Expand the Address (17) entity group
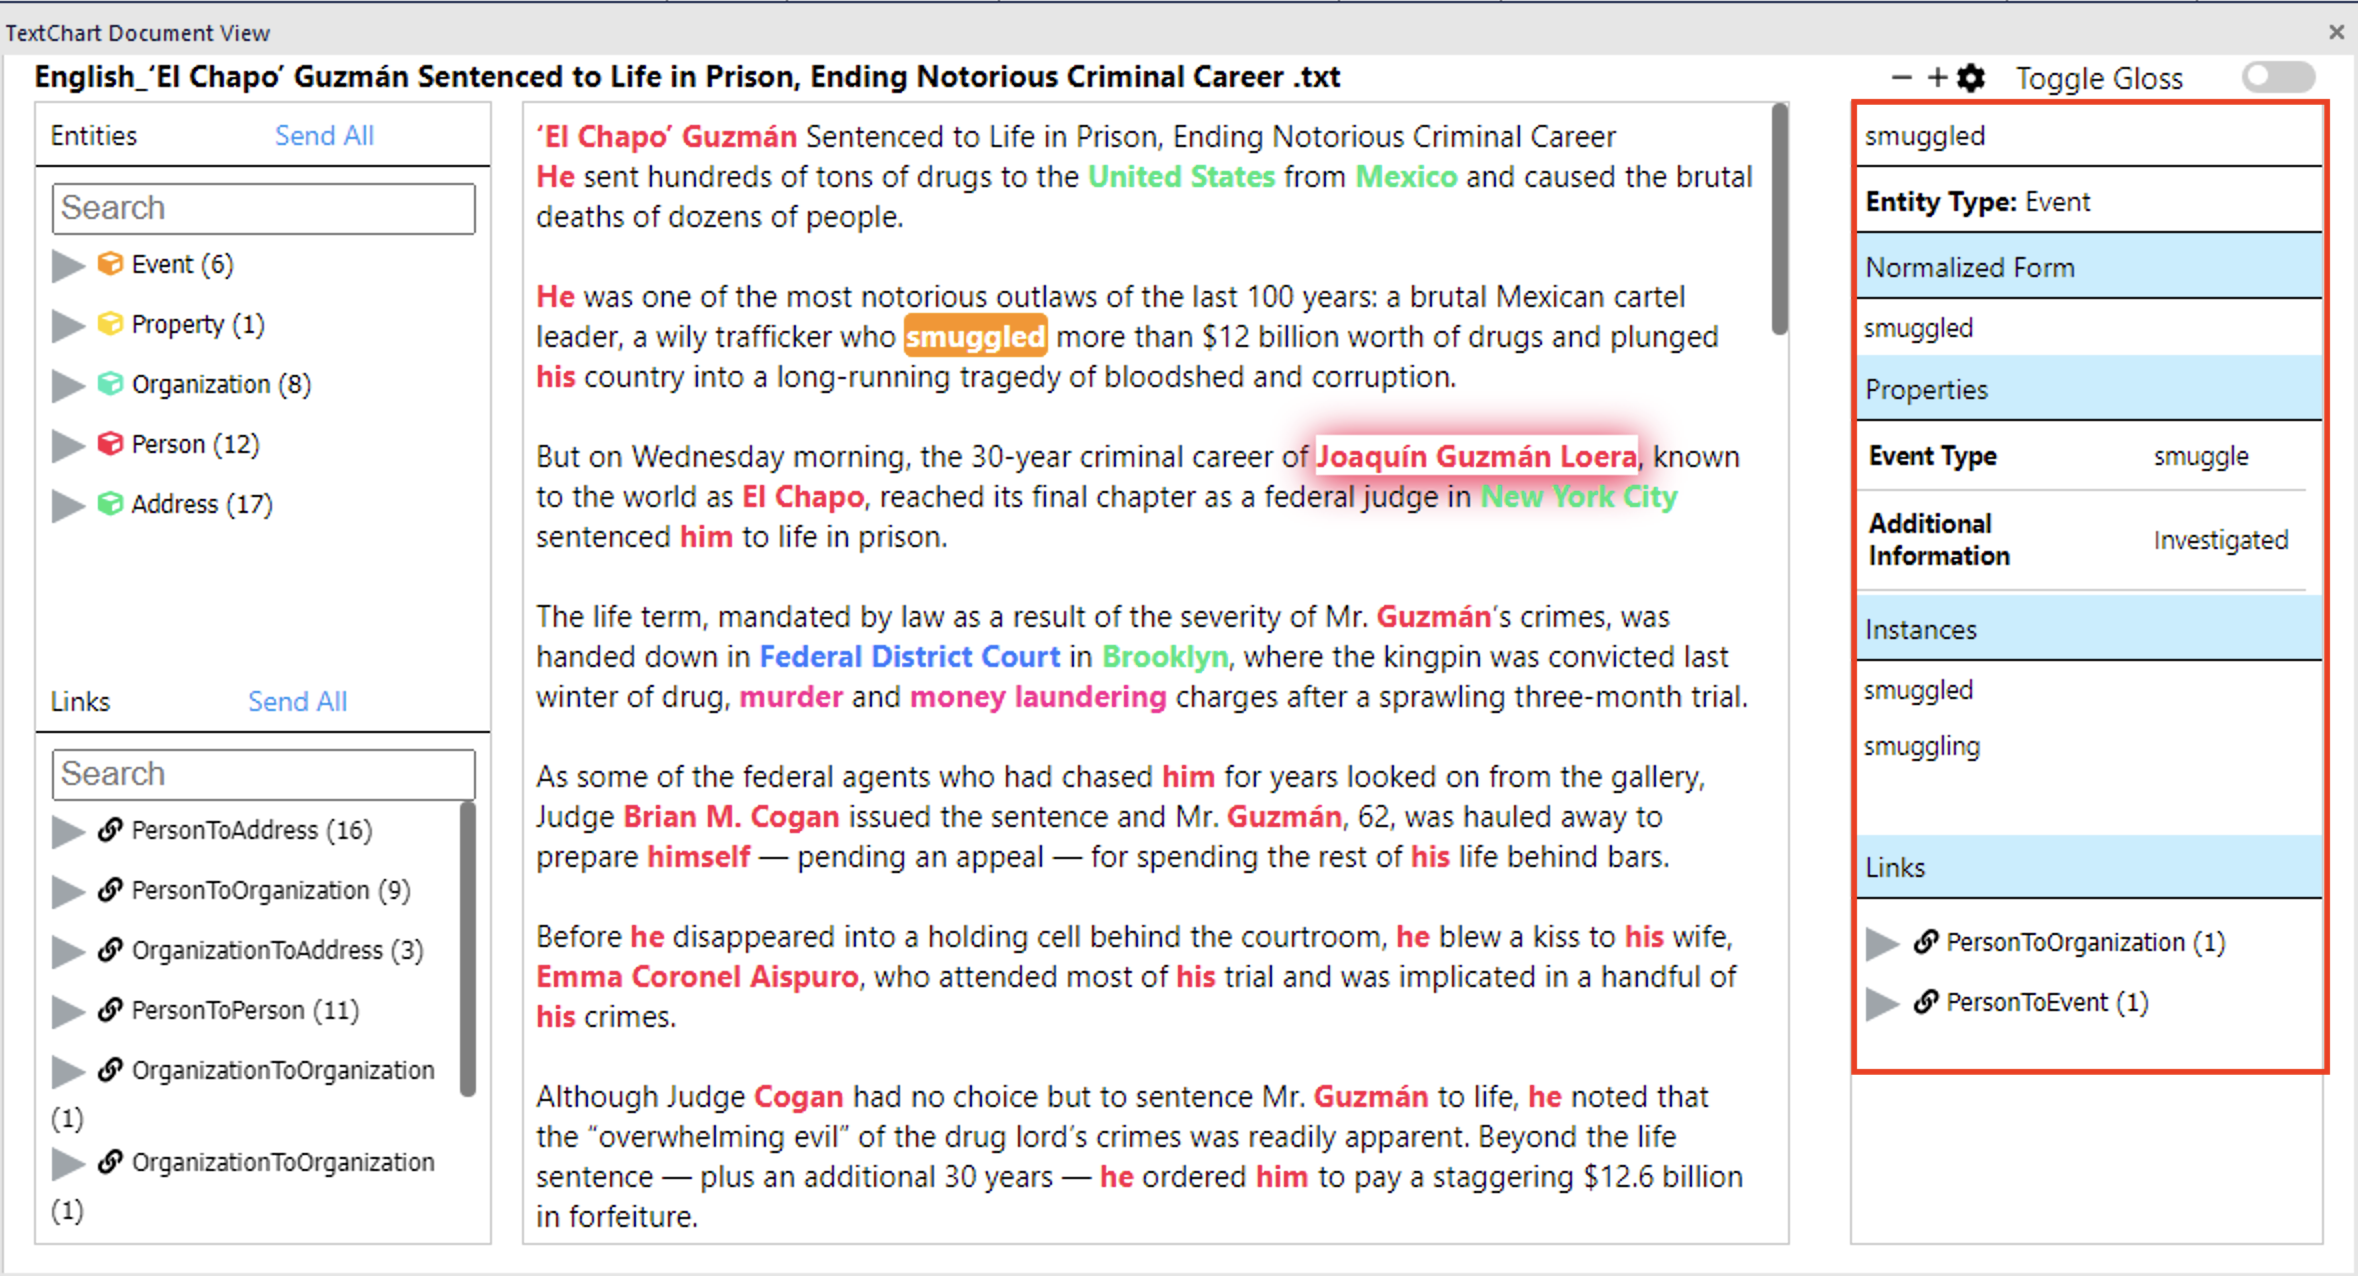This screenshot has width=2358, height=1276. tap(68, 505)
